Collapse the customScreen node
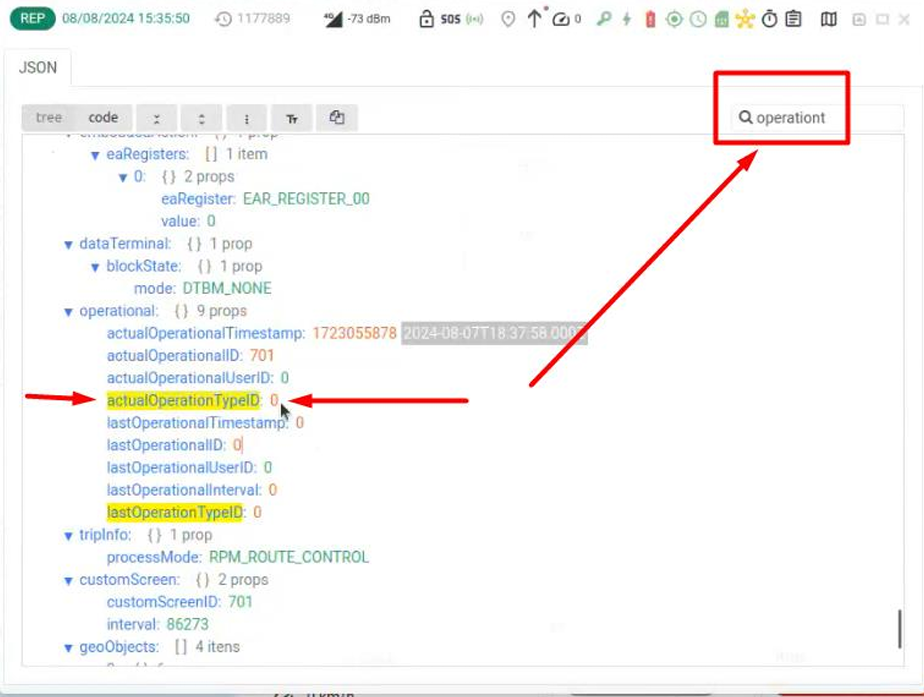The width and height of the screenshot is (924, 697). pyautogui.click(x=69, y=580)
